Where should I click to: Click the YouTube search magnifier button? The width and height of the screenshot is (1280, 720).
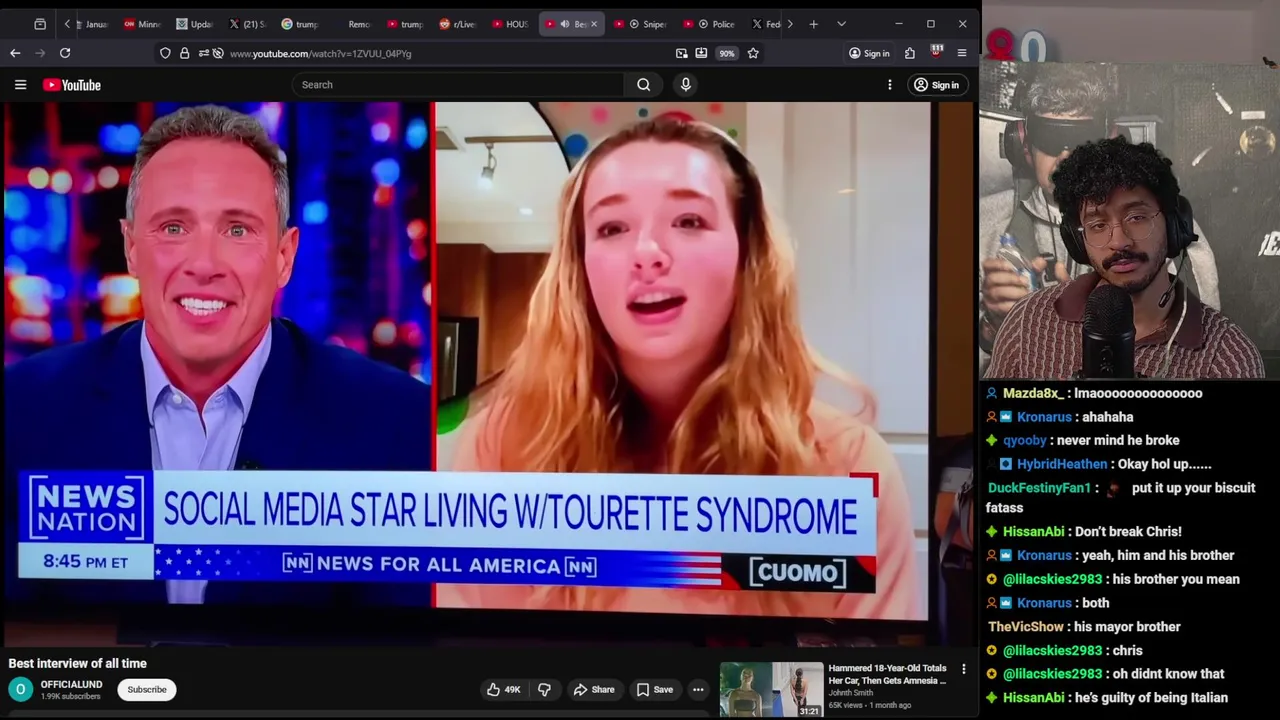[x=644, y=85]
